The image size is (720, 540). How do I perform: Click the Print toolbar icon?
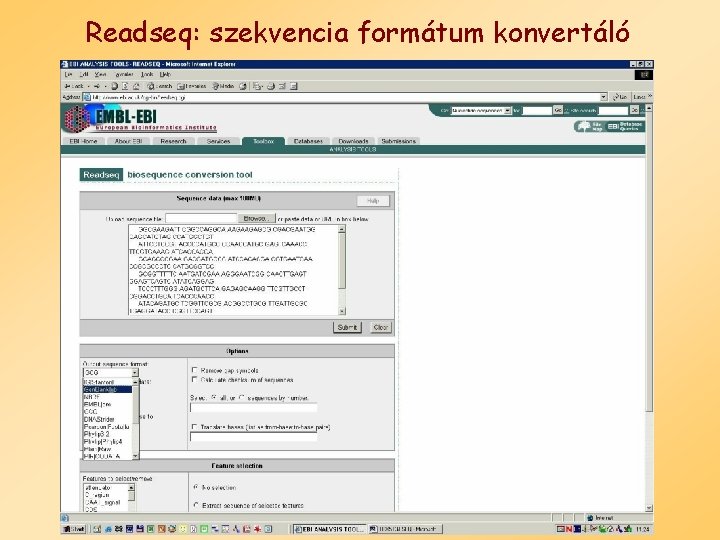tap(271, 86)
